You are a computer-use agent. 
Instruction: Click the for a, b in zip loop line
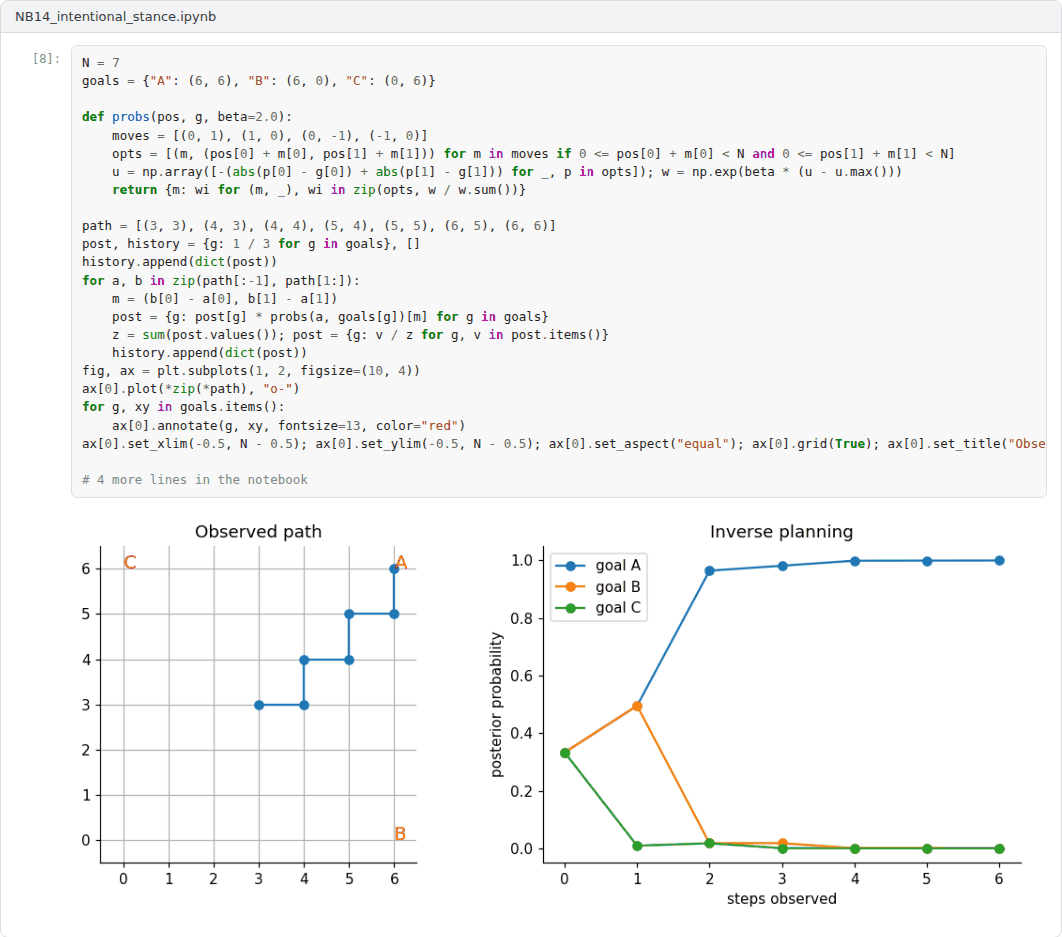221,280
